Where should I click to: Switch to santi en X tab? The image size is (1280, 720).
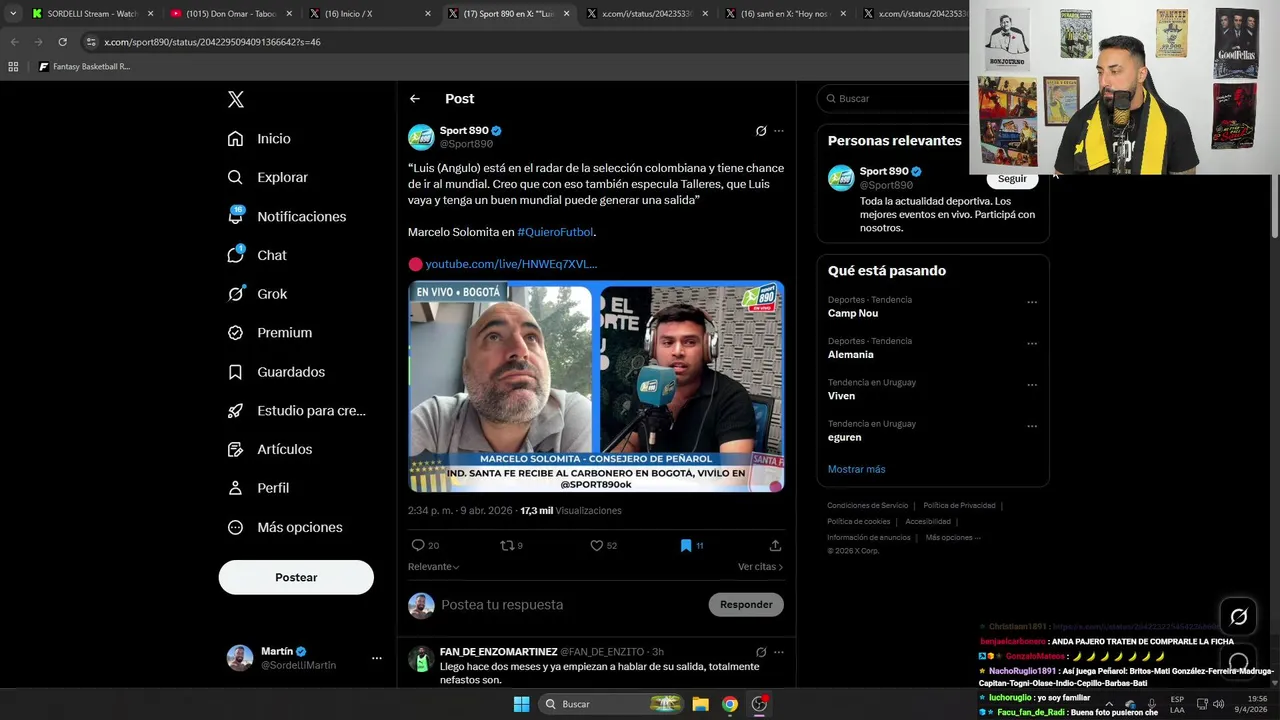(x=786, y=14)
